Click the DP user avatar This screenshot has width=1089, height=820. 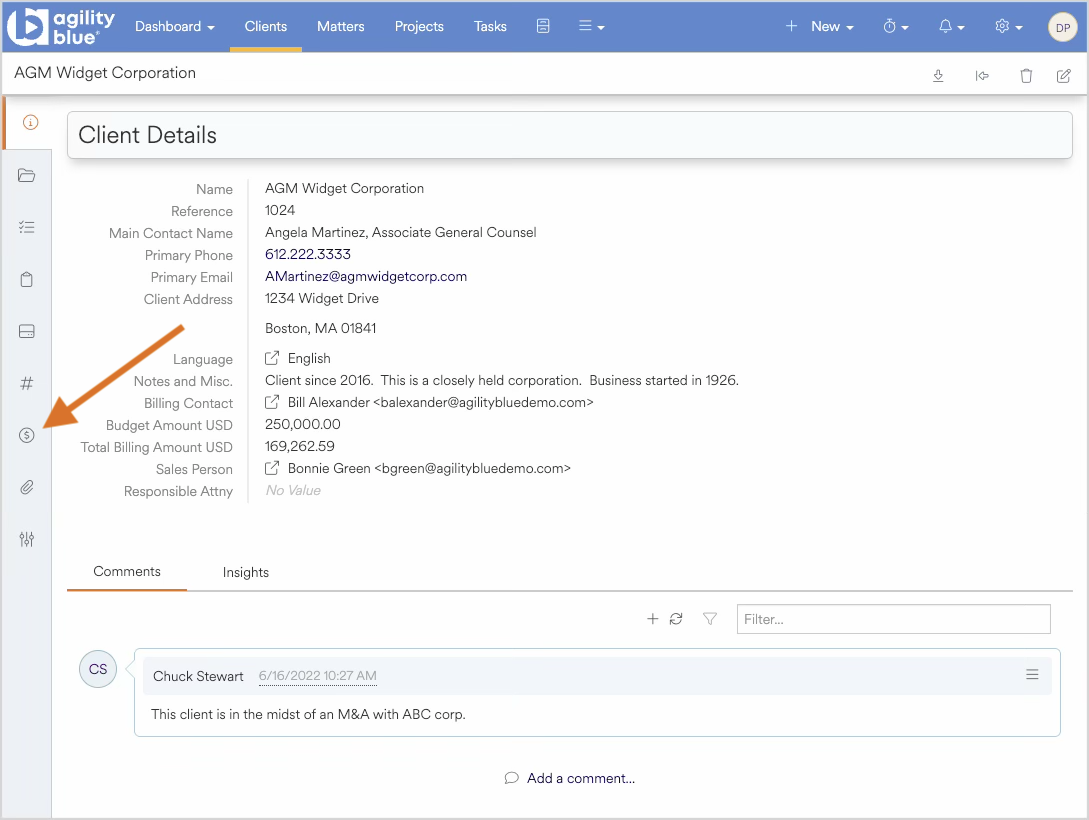point(1062,28)
